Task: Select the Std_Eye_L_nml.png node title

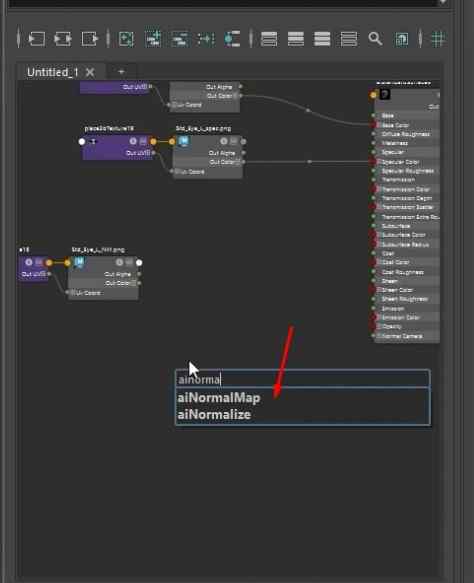Action: click(x=98, y=250)
